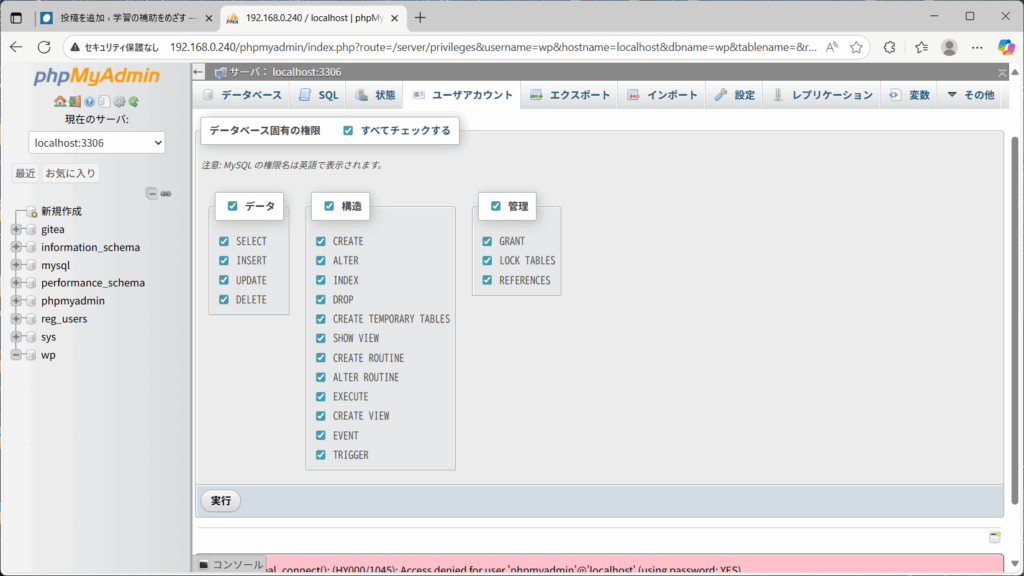Click the link chain icon above database tree
Image resolution: width=1024 pixels, height=576 pixels.
[x=166, y=193]
